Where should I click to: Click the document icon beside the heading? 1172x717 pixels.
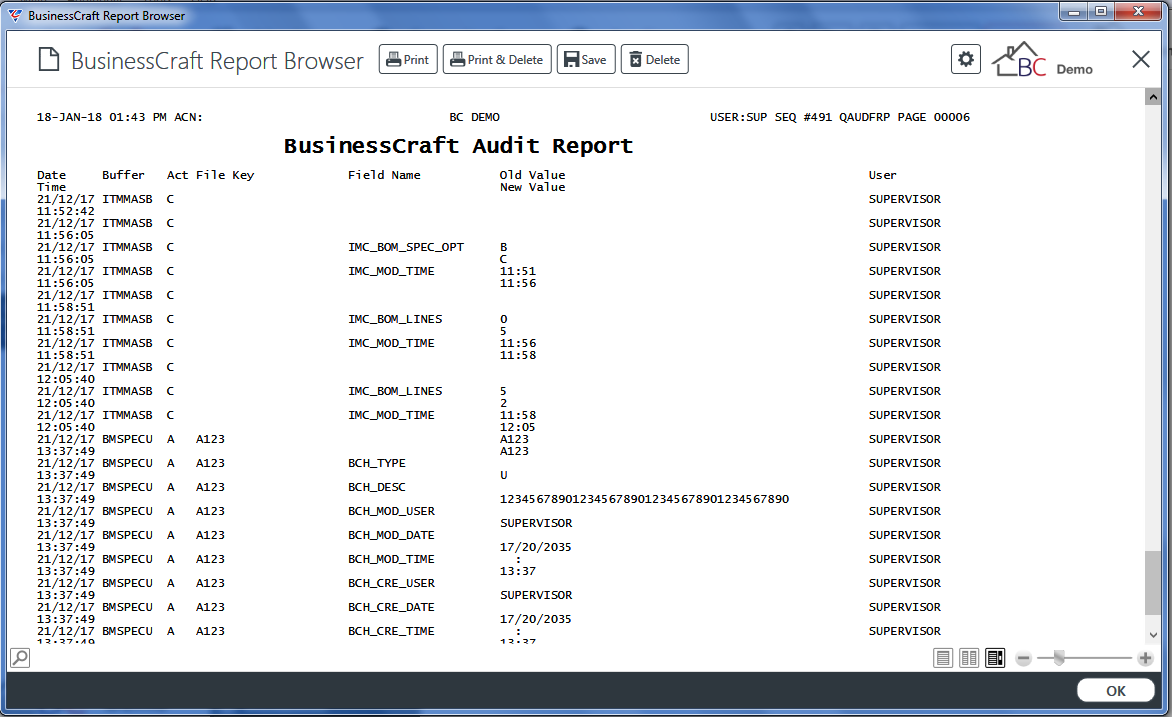click(49, 60)
